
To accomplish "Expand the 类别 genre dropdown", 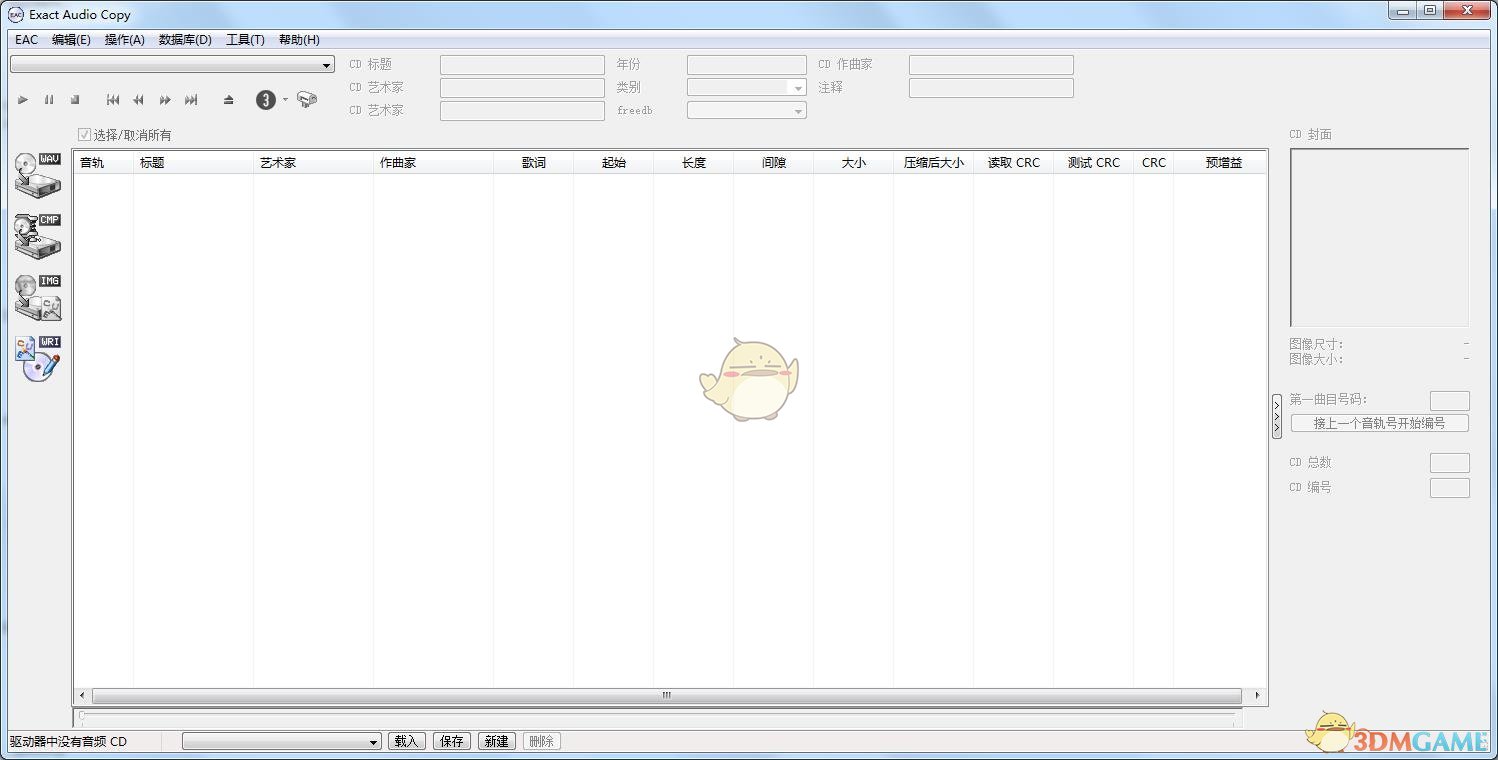I will point(747,88).
